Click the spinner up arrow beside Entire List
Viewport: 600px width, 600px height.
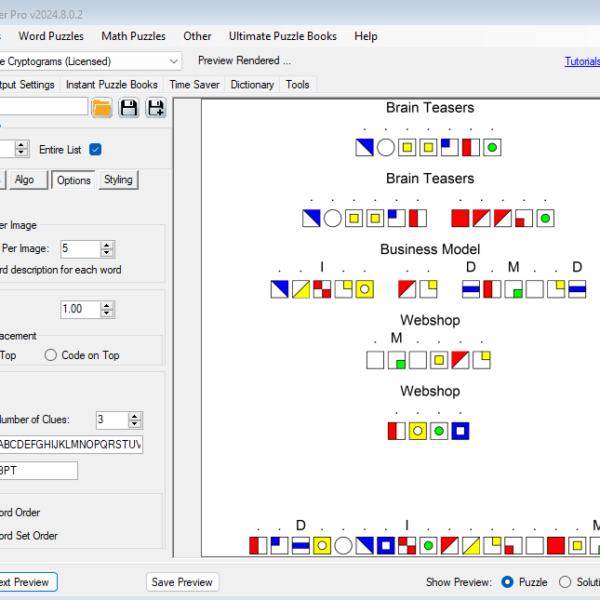pos(21,145)
